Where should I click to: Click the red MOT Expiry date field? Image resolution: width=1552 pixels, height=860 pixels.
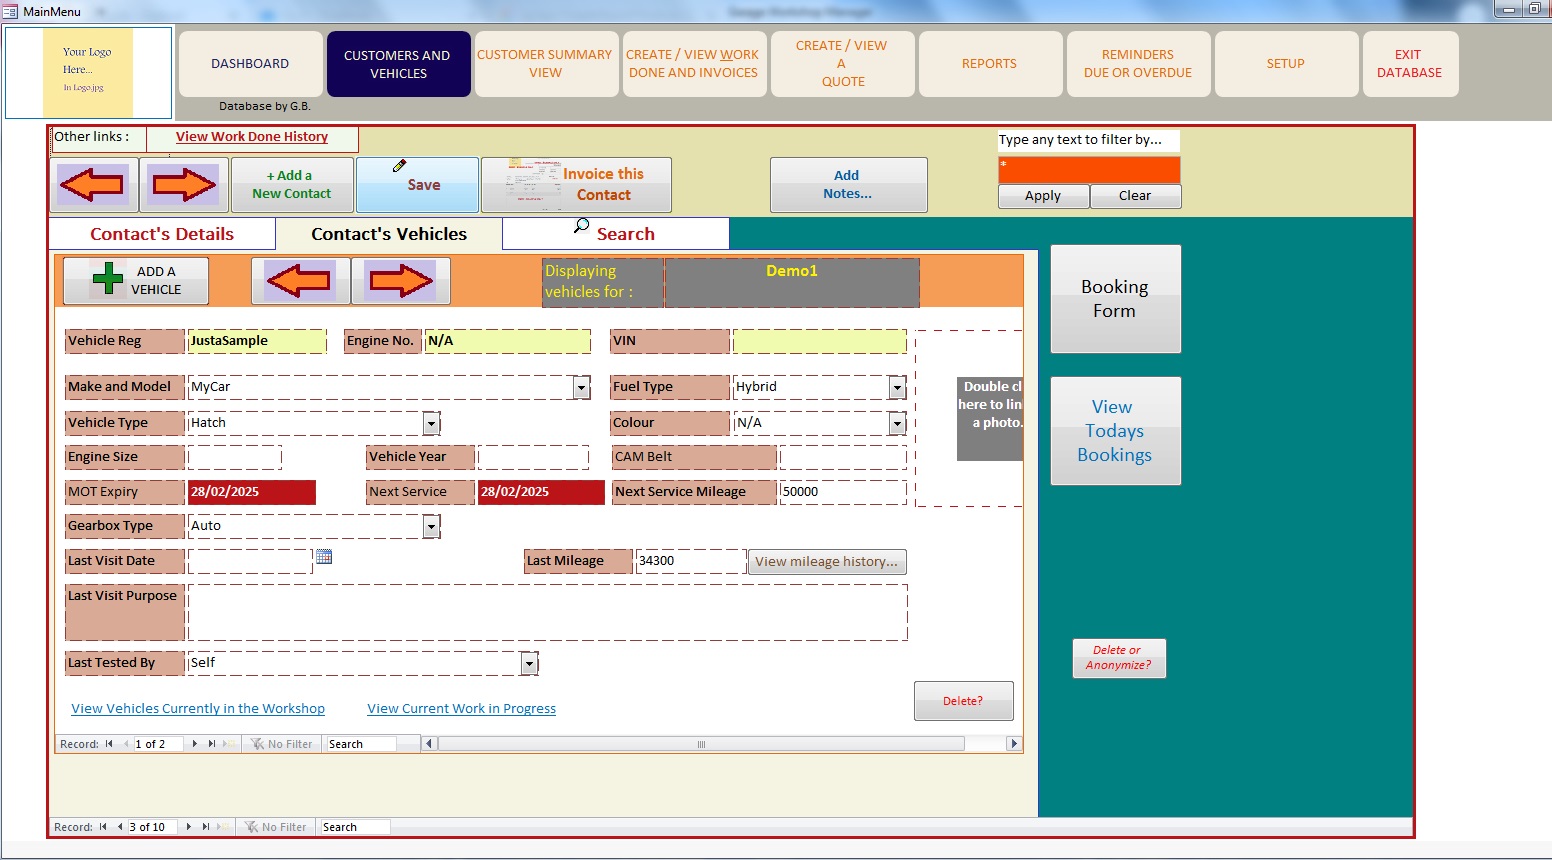click(x=251, y=492)
